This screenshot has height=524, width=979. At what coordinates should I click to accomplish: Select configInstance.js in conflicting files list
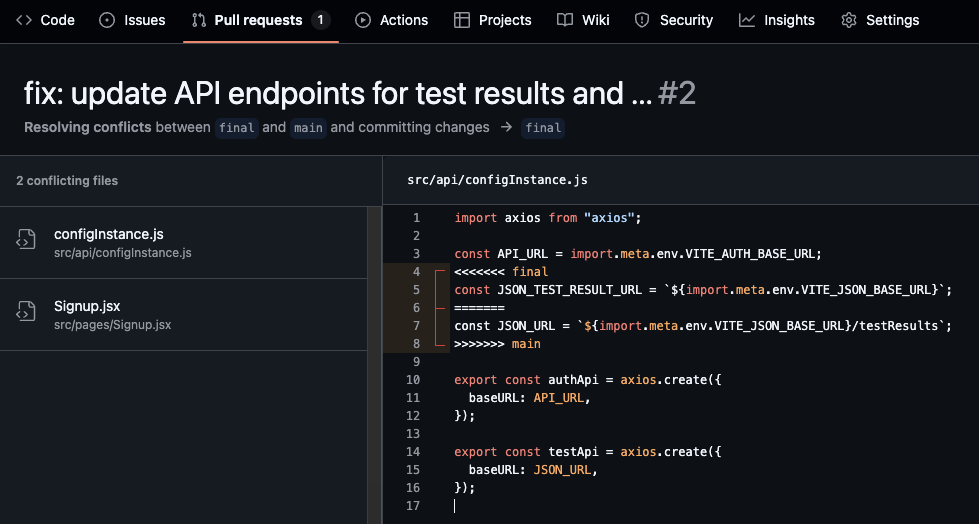click(x=109, y=234)
